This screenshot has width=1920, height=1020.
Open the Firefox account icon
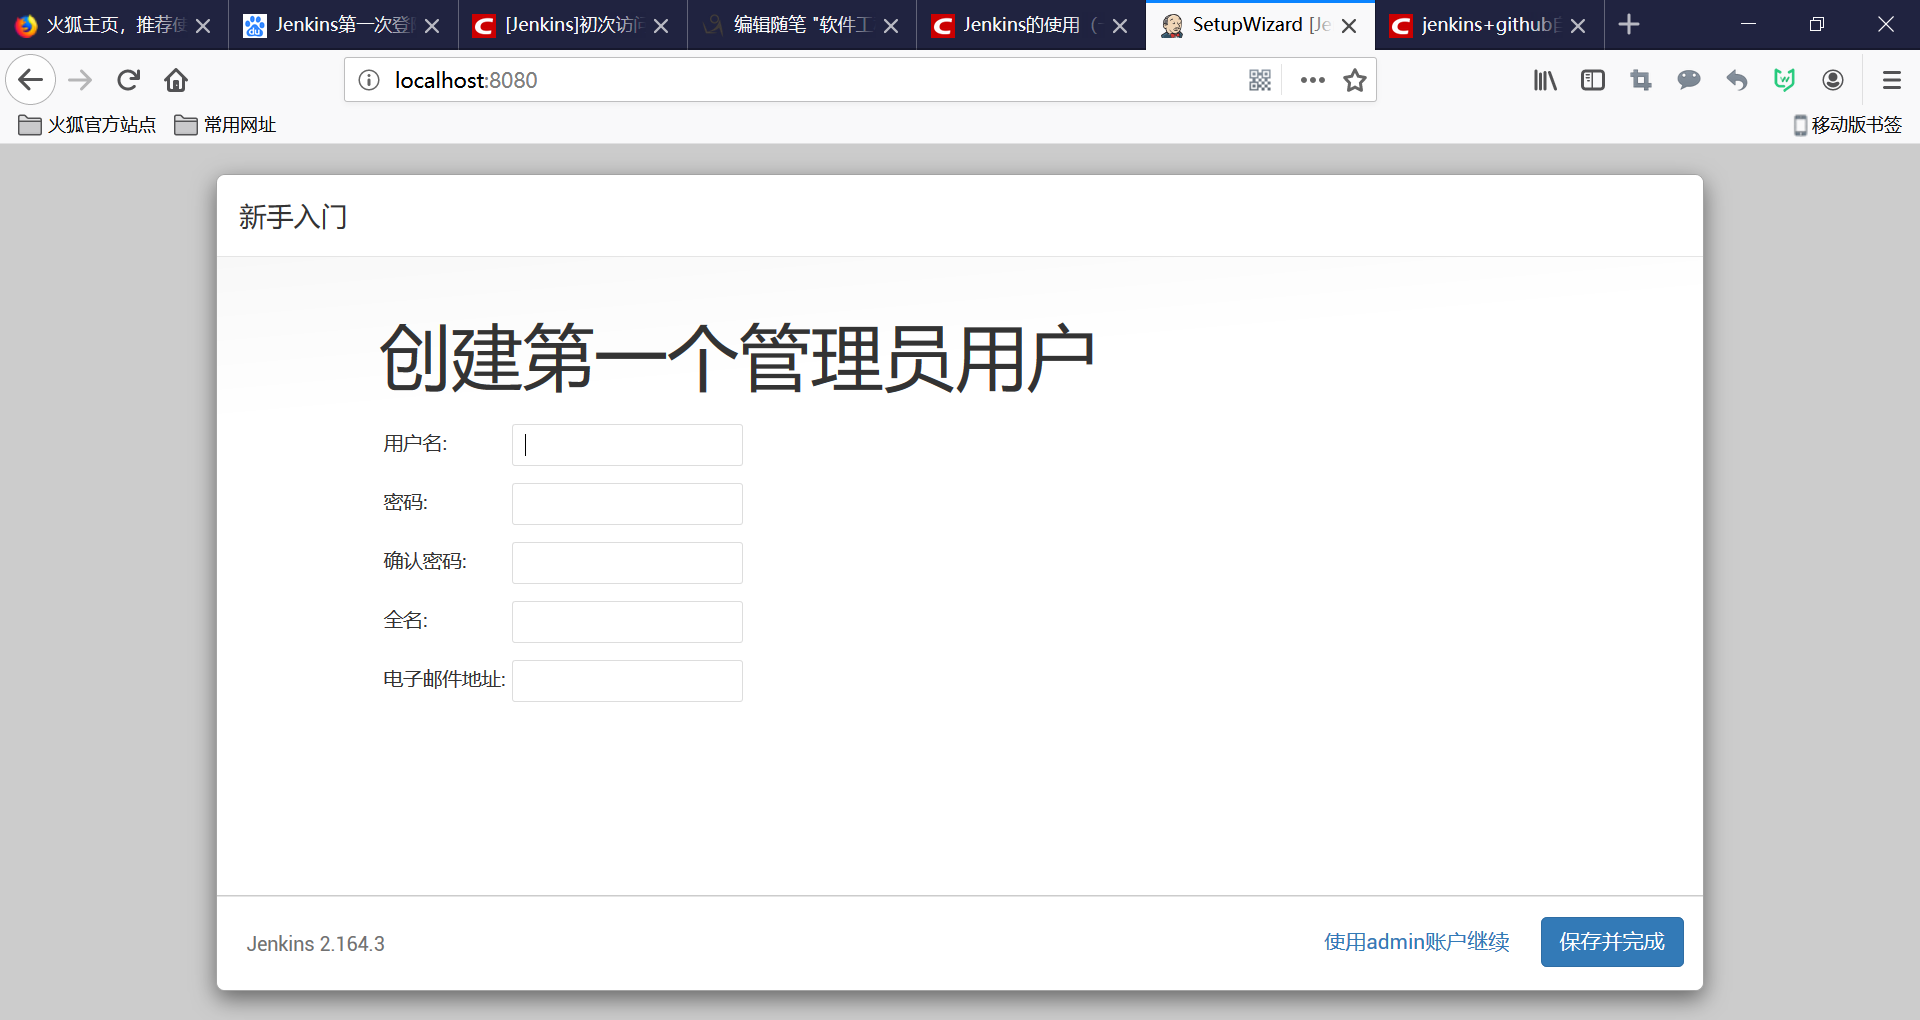1833,80
